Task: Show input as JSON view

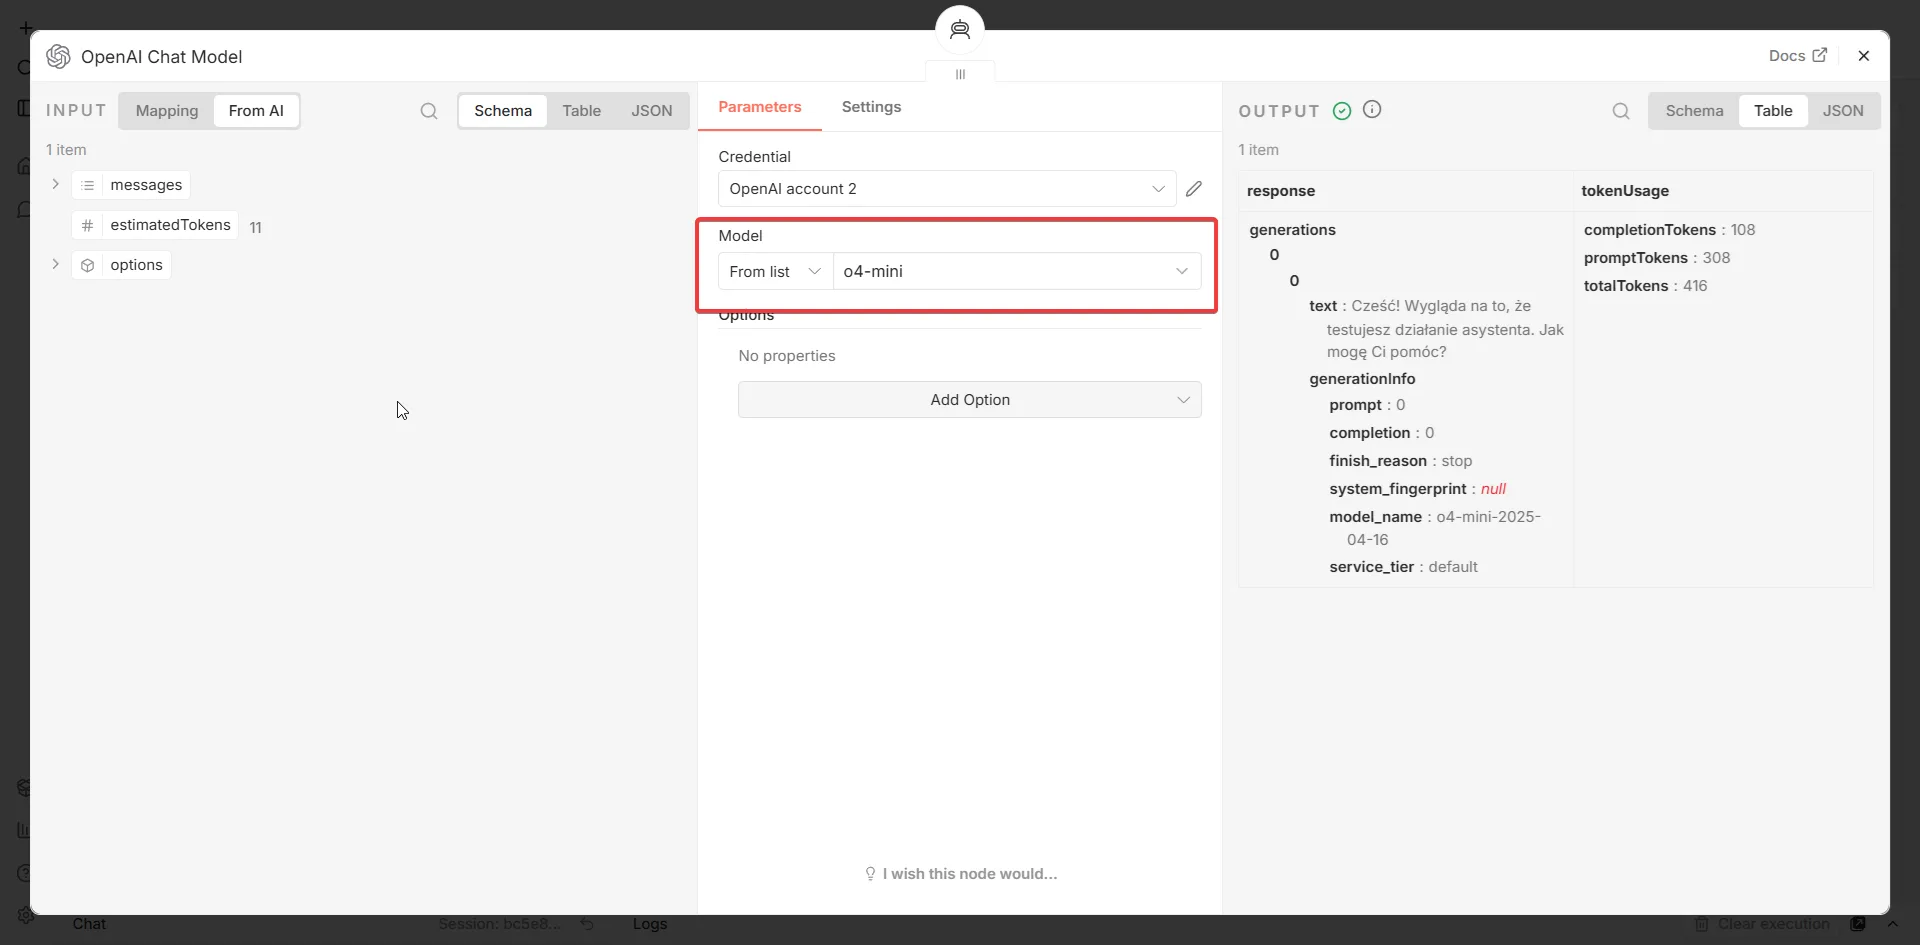Action: (651, 111)
